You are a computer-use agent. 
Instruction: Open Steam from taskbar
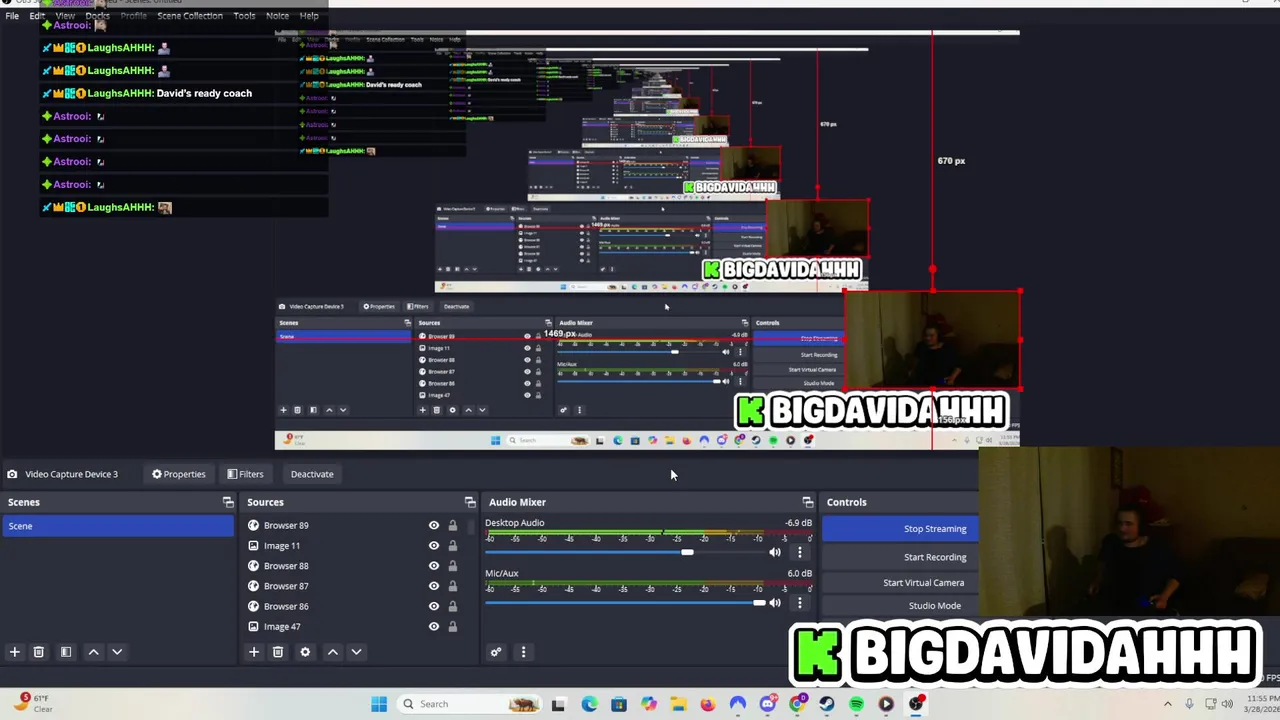[827, 704]
